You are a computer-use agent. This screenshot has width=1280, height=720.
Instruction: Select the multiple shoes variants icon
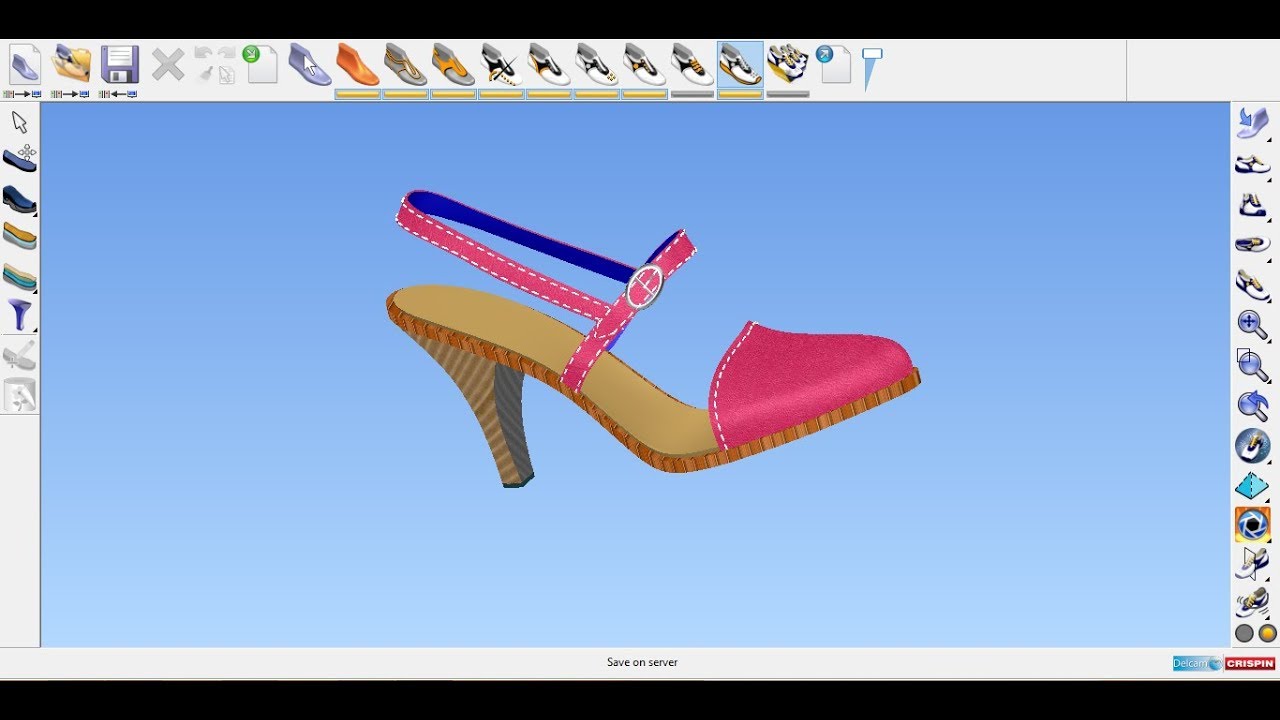(x=788, y=64)
